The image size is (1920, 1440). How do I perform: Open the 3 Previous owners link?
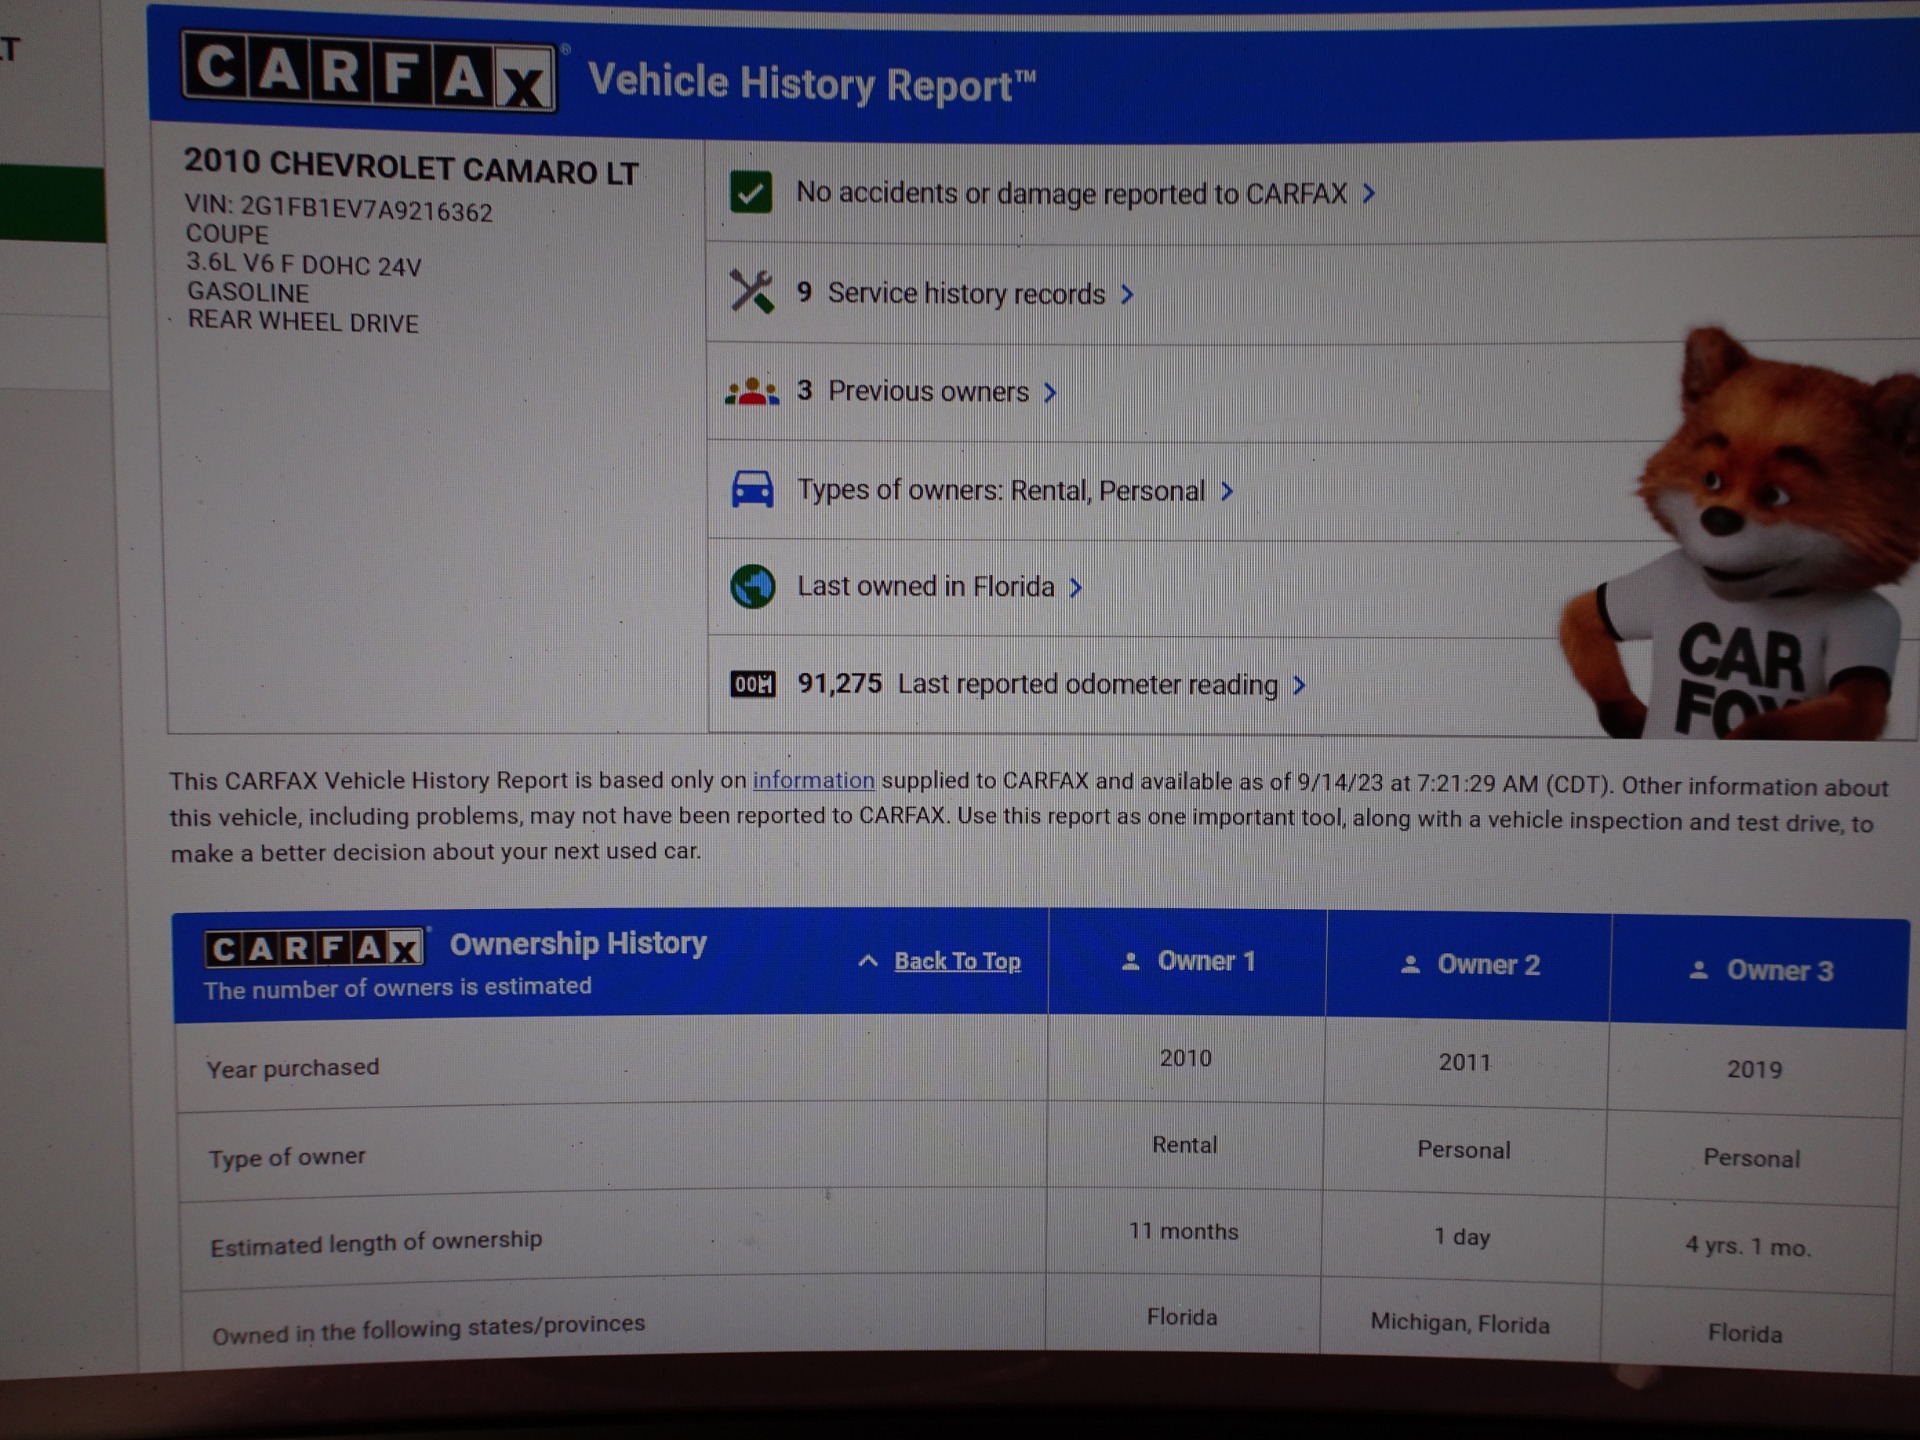click(912, 391)
